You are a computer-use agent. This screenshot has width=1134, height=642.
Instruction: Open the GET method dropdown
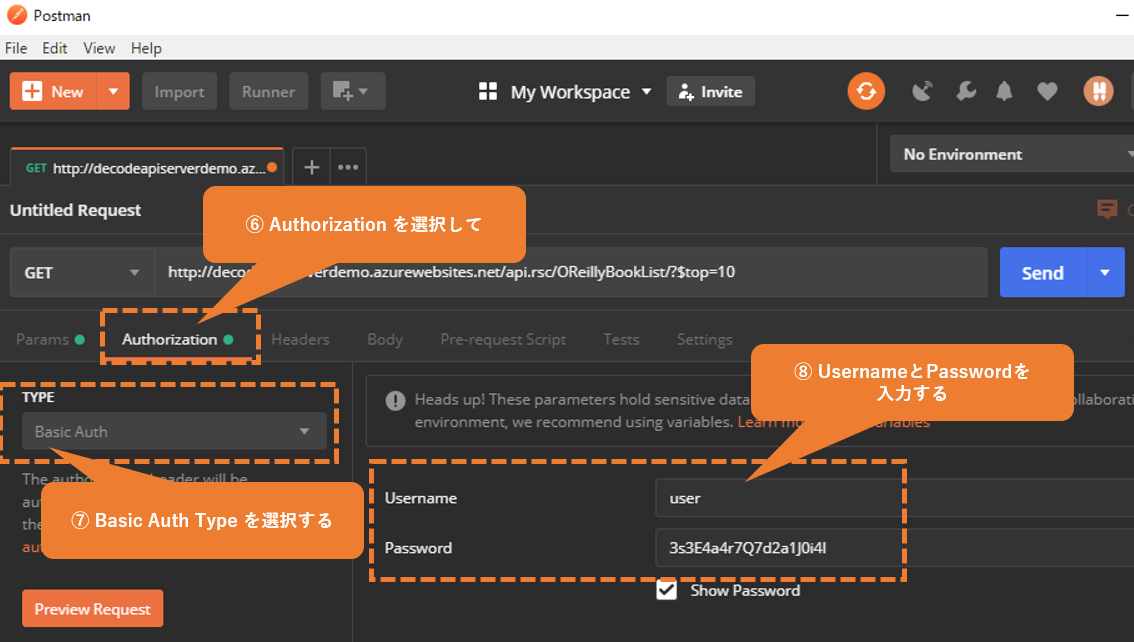[x=82, y=273]
